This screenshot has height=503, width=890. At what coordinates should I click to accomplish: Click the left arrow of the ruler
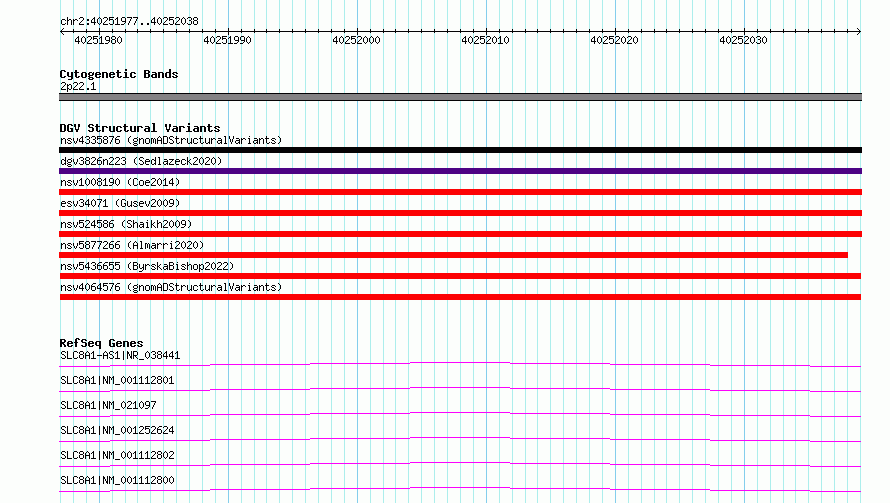point(62,32)
